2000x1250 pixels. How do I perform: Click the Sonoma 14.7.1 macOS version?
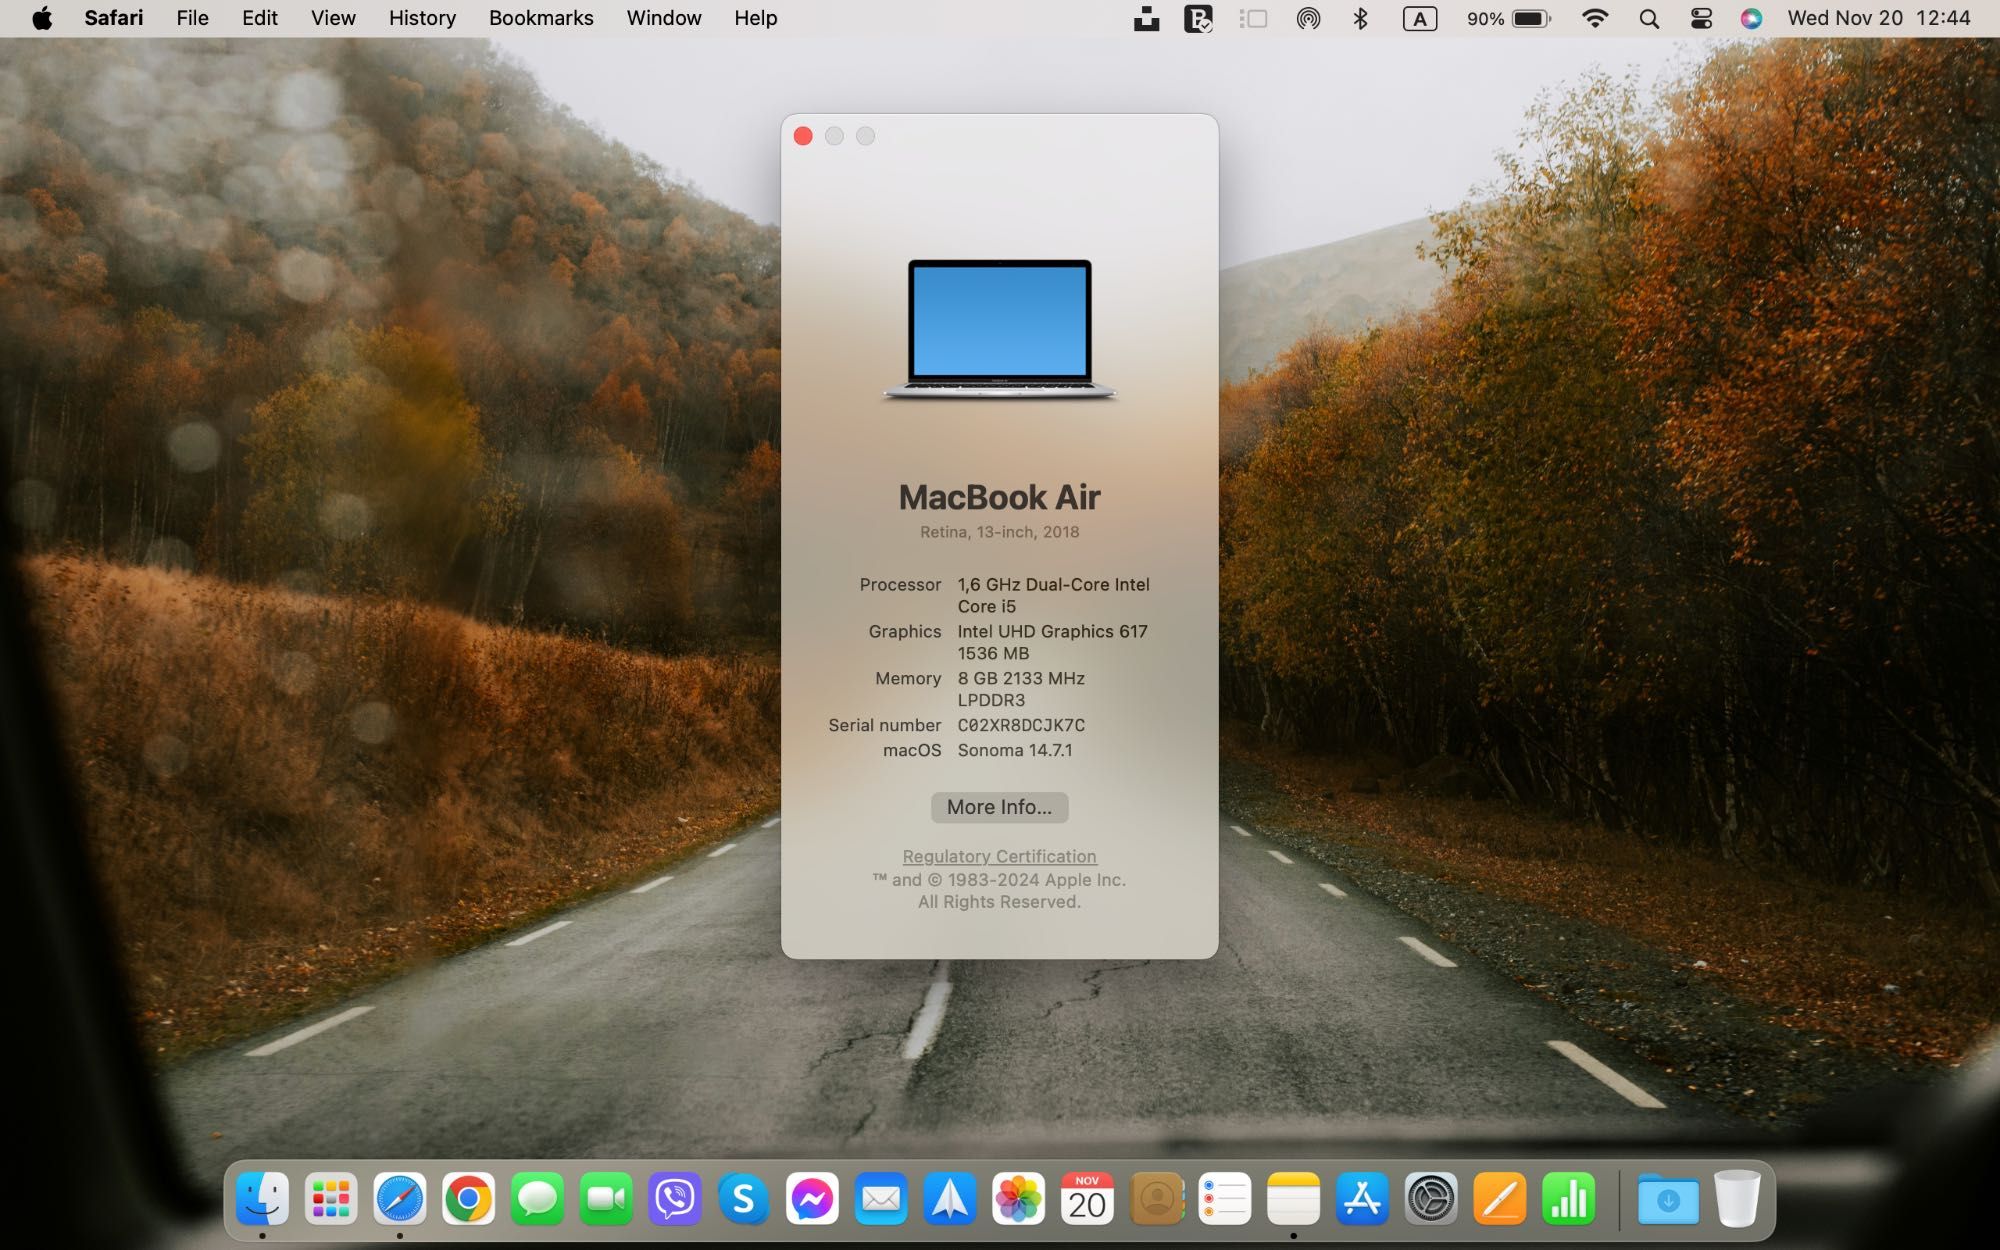pos(1015,750)
